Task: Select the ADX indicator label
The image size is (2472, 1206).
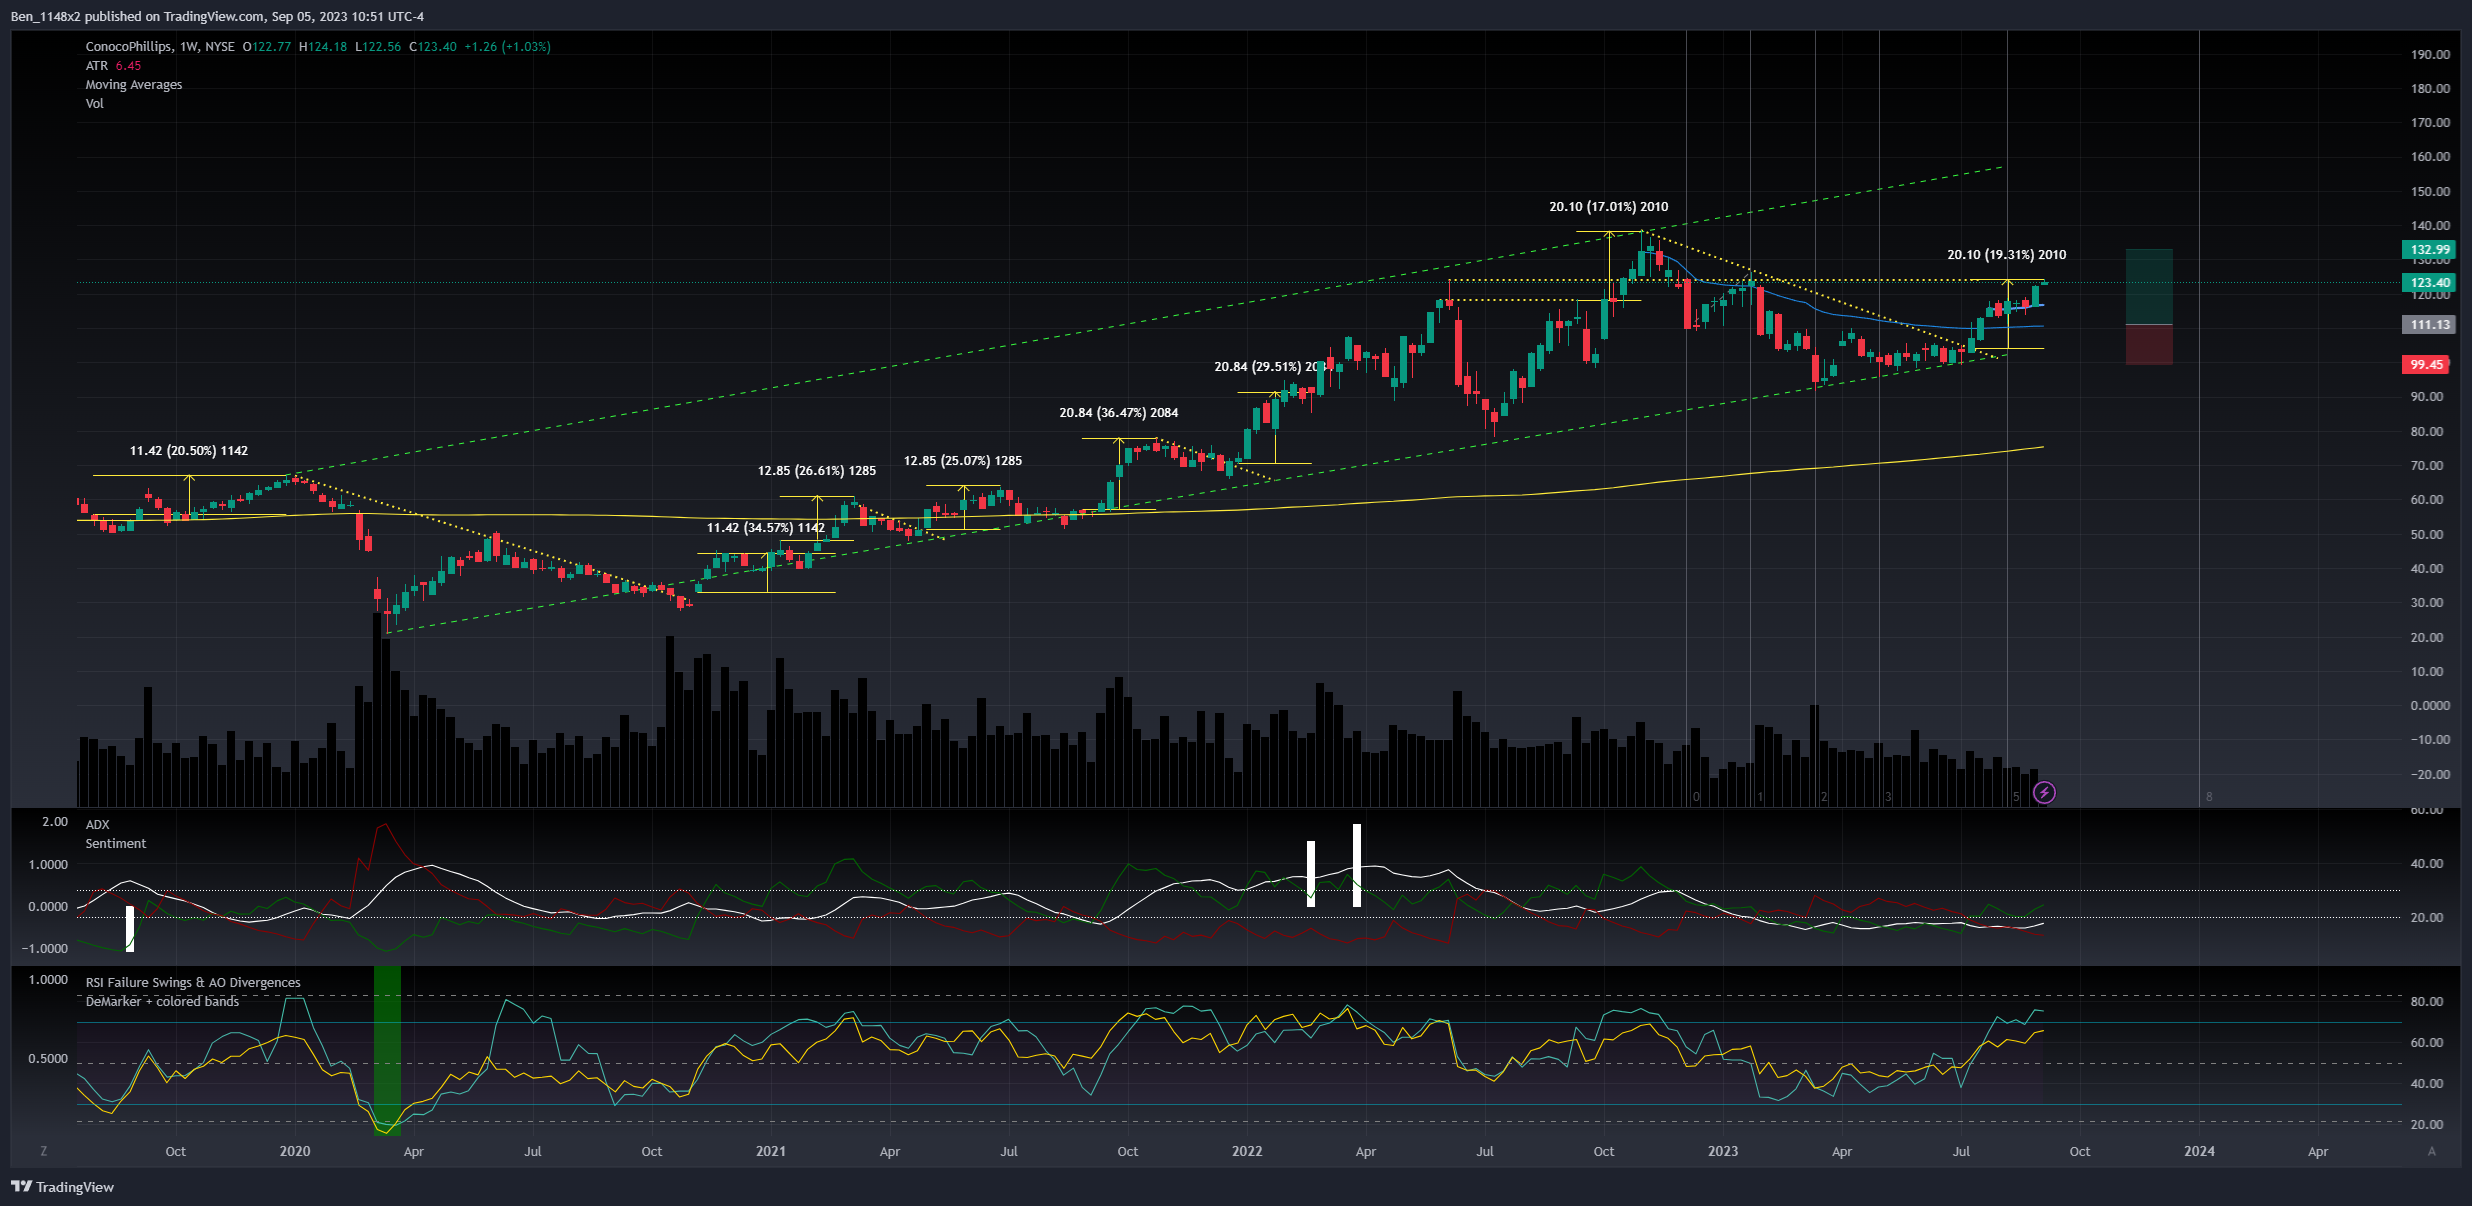Action: [97, 825]
